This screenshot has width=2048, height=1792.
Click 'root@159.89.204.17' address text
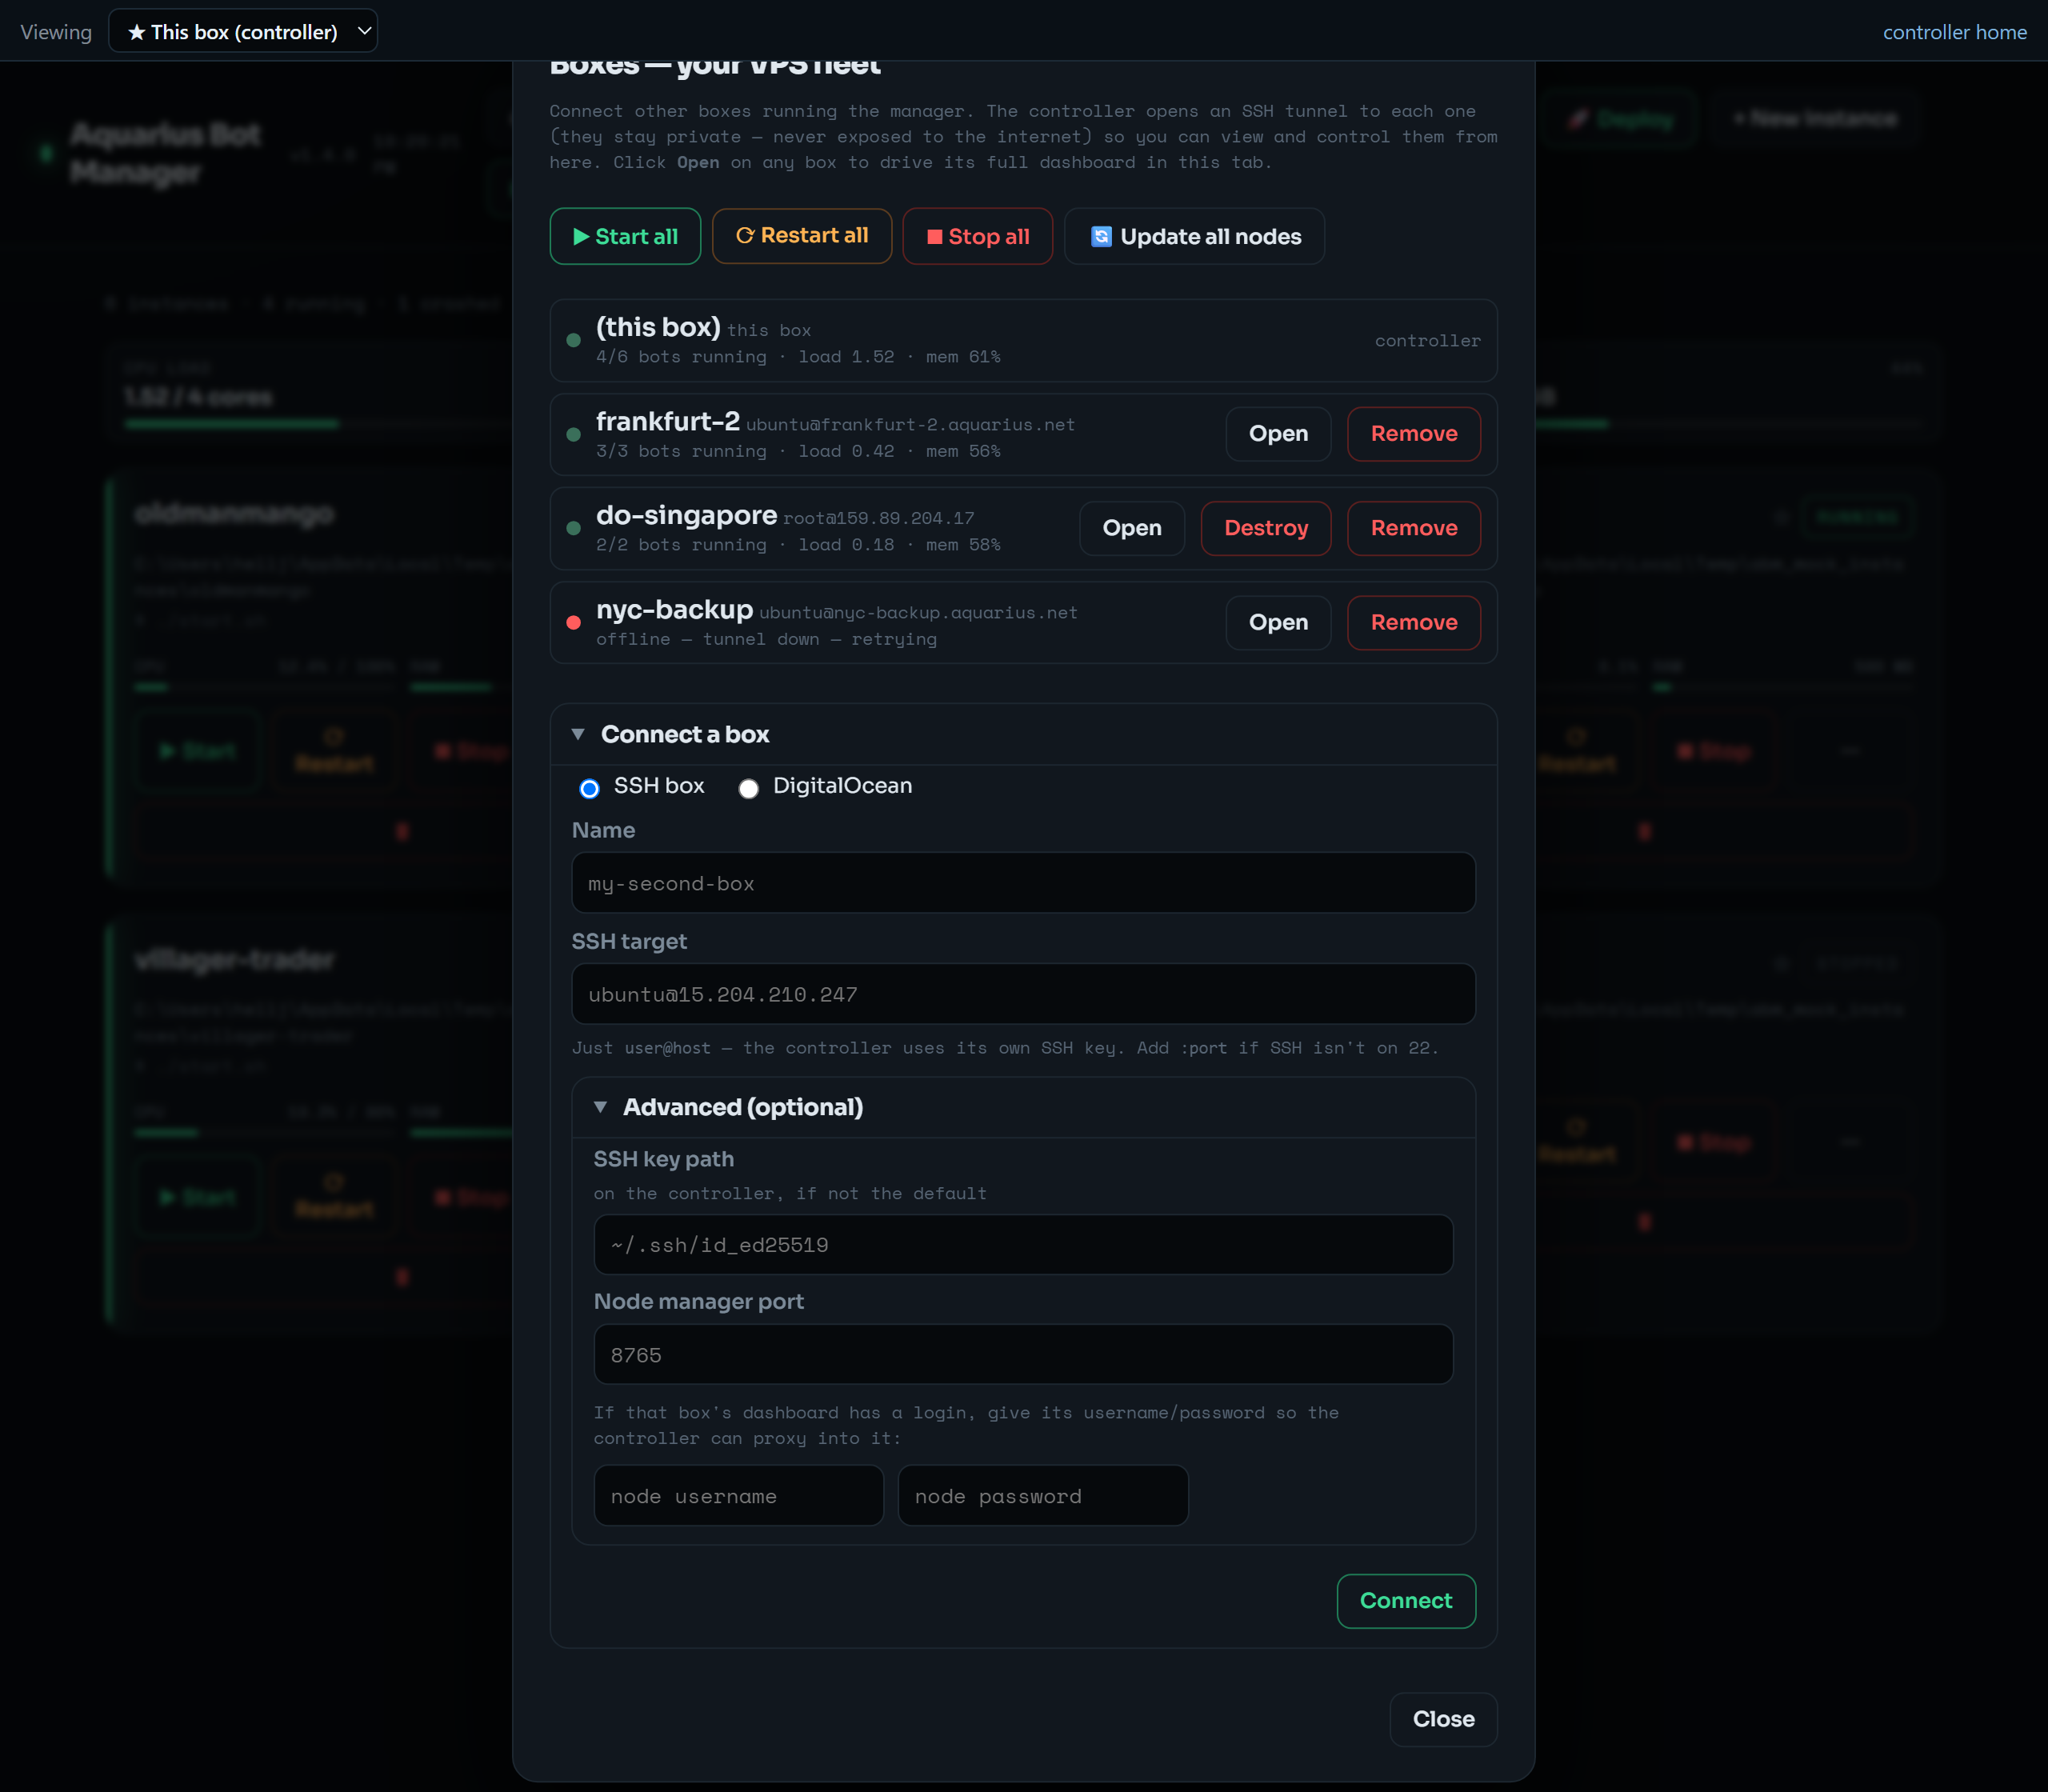pyautogui.click(x=878, y=518)
